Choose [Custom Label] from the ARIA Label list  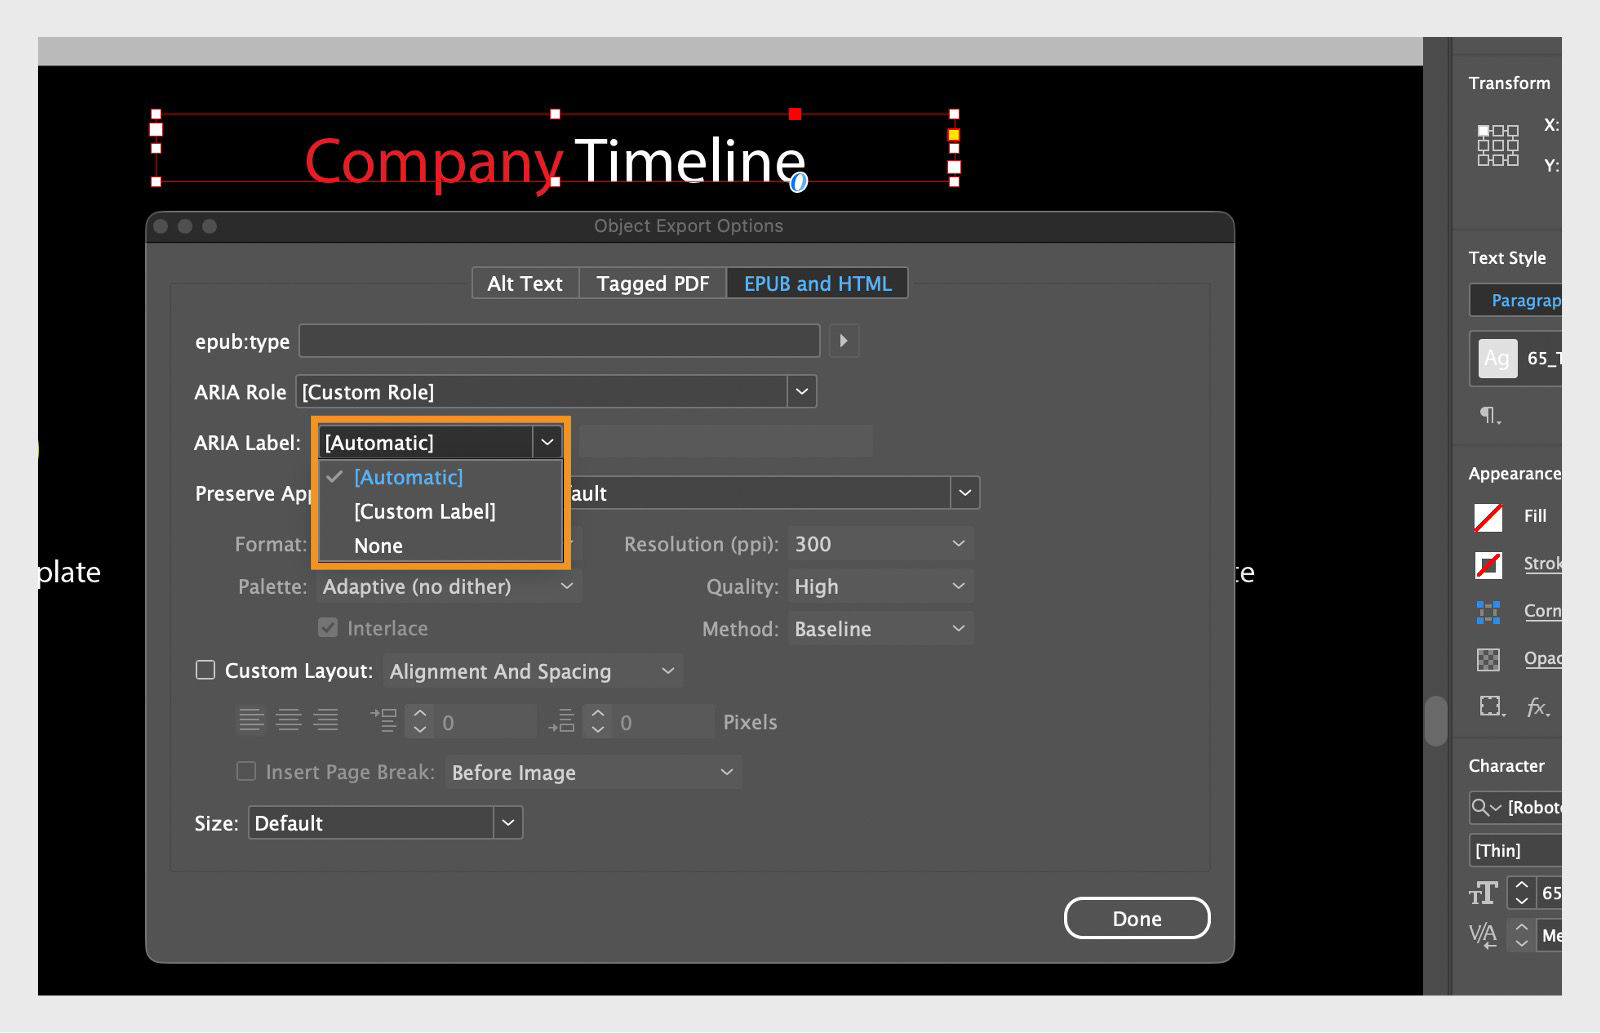[x=424, y=511]
